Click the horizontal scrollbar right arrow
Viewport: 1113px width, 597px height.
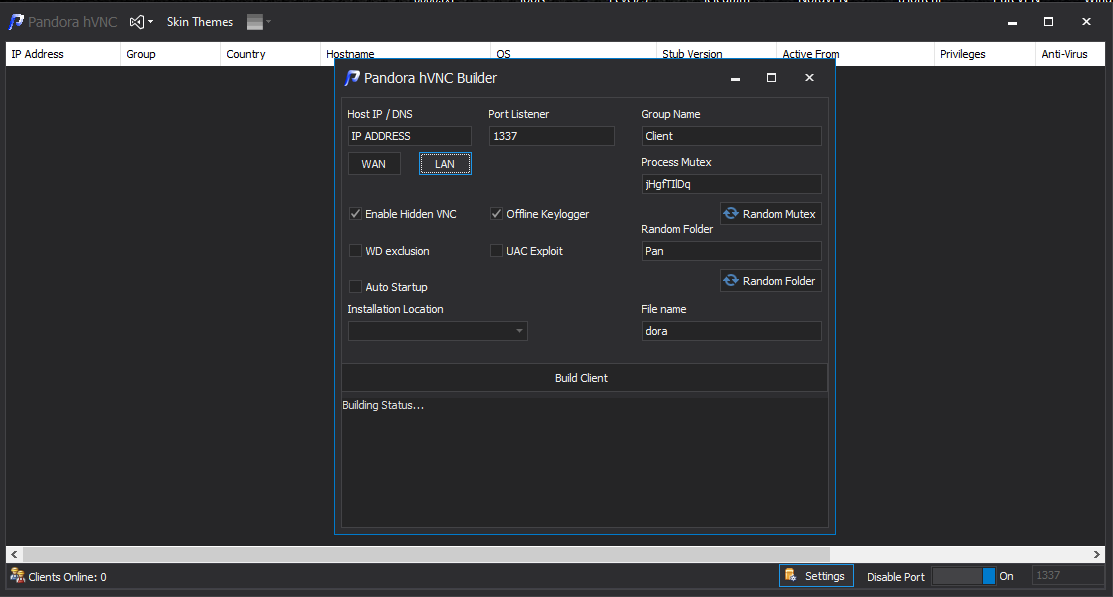tap(1097, 554)
